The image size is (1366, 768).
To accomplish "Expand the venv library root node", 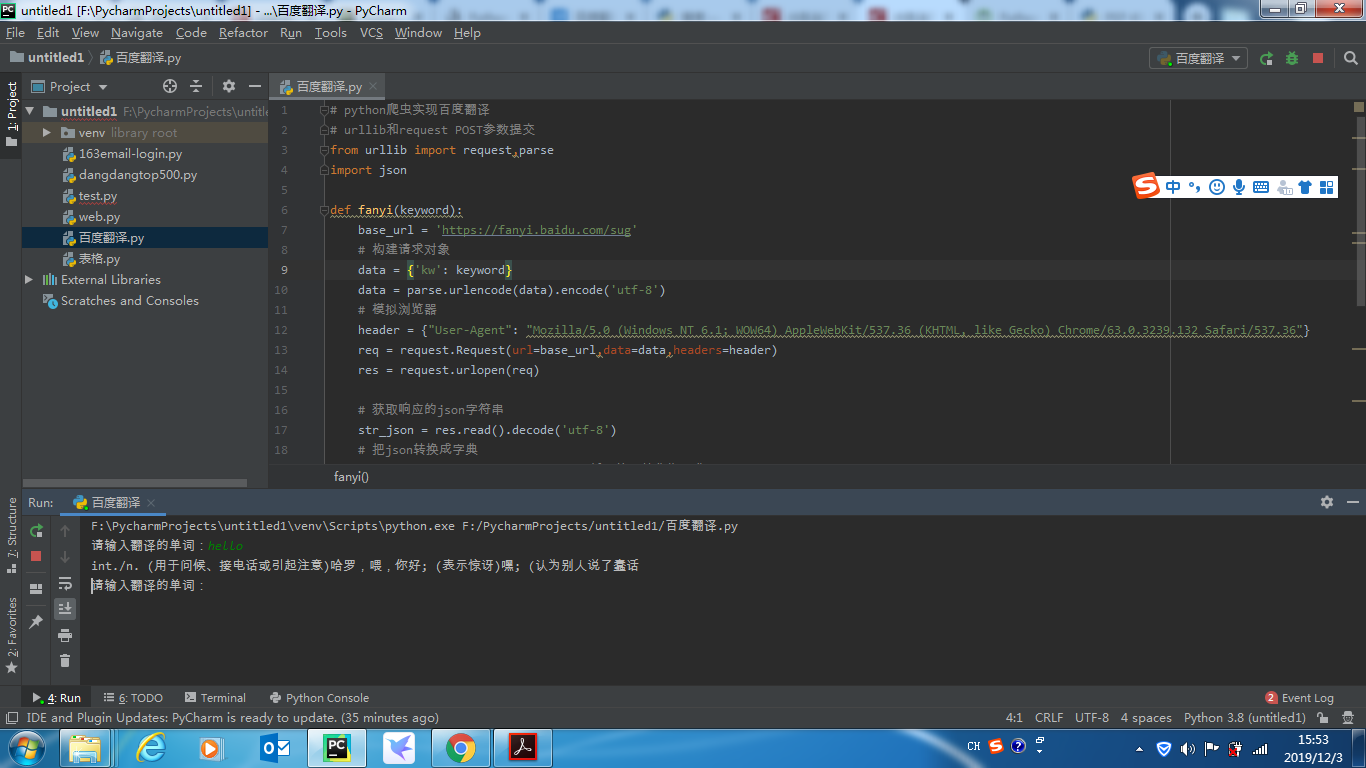I will (45, 132).
